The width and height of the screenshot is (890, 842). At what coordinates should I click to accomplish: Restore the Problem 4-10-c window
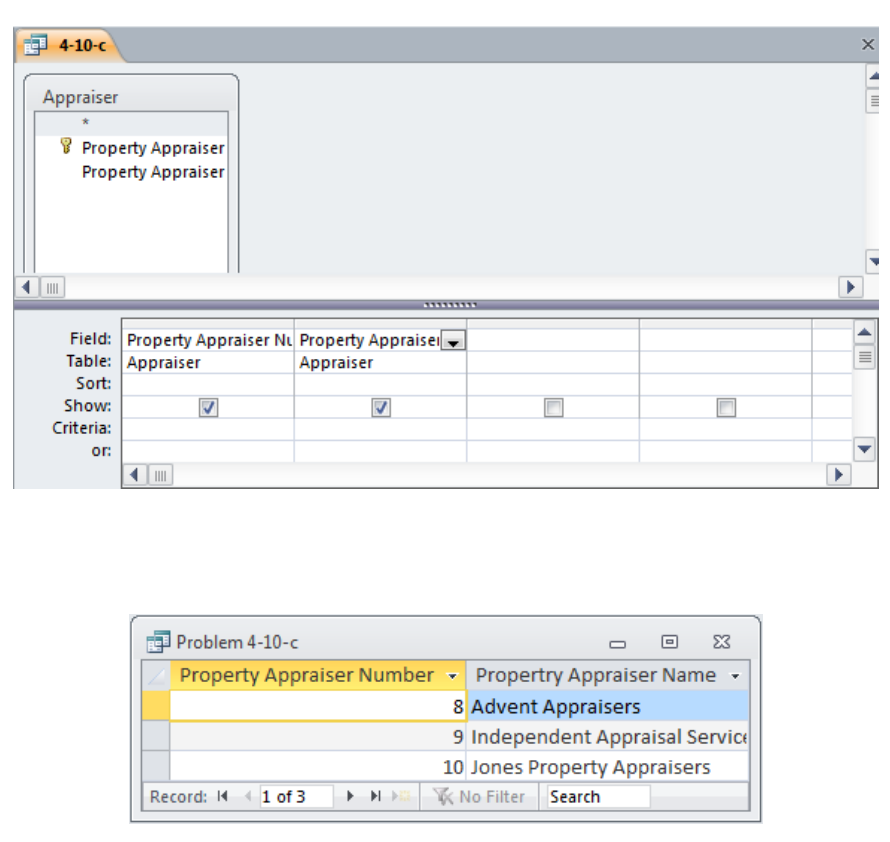pyautogui.click(x=670, y=642)
